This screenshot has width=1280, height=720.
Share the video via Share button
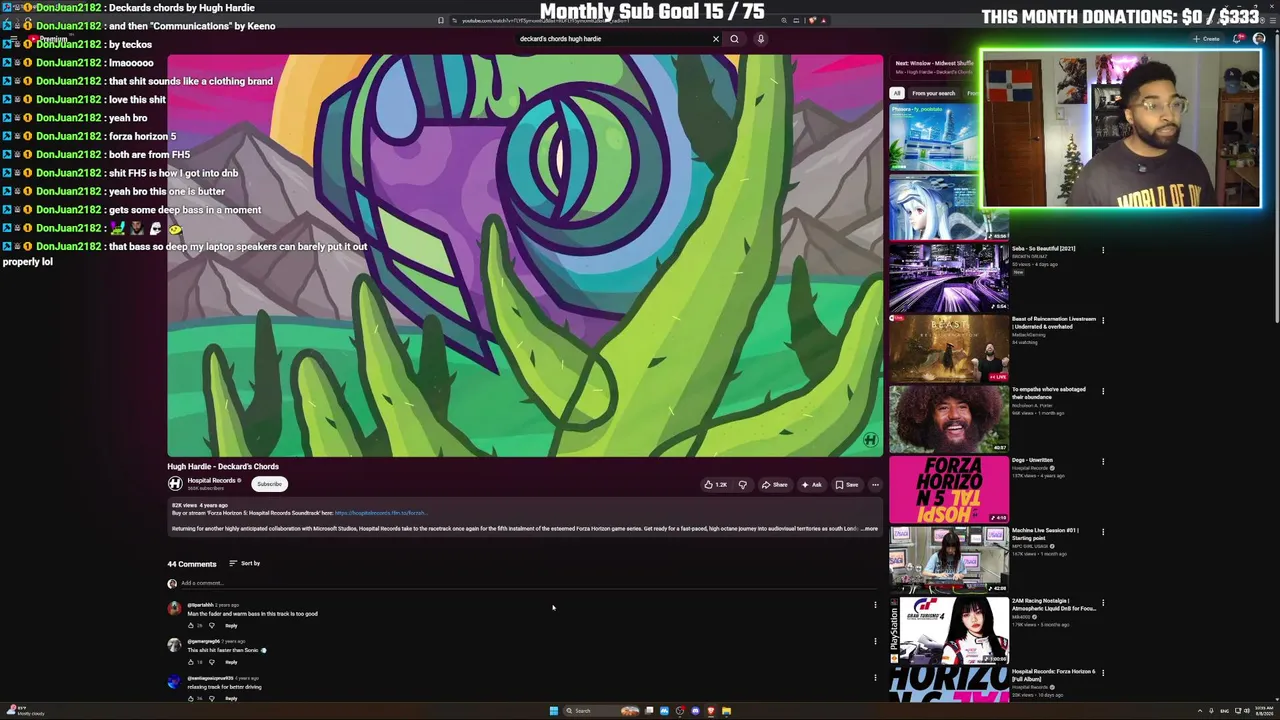pos(775,485)
